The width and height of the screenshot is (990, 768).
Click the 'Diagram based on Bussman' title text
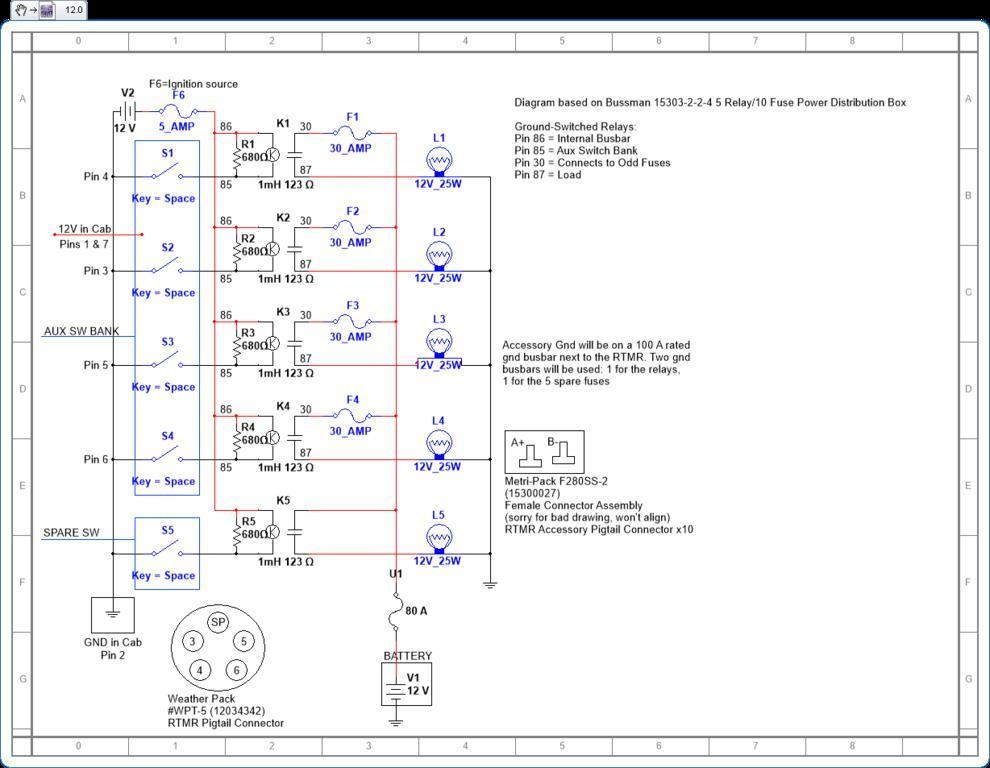(x=710, y=102)
